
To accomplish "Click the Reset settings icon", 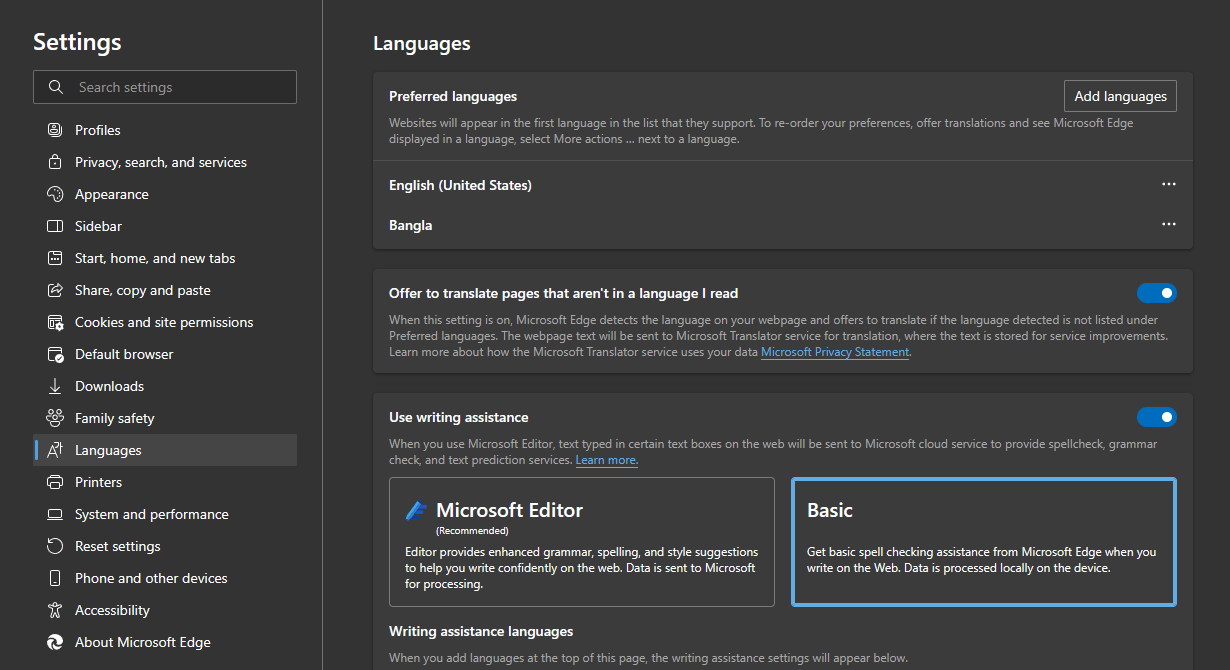I will click(x=55, y=546).
